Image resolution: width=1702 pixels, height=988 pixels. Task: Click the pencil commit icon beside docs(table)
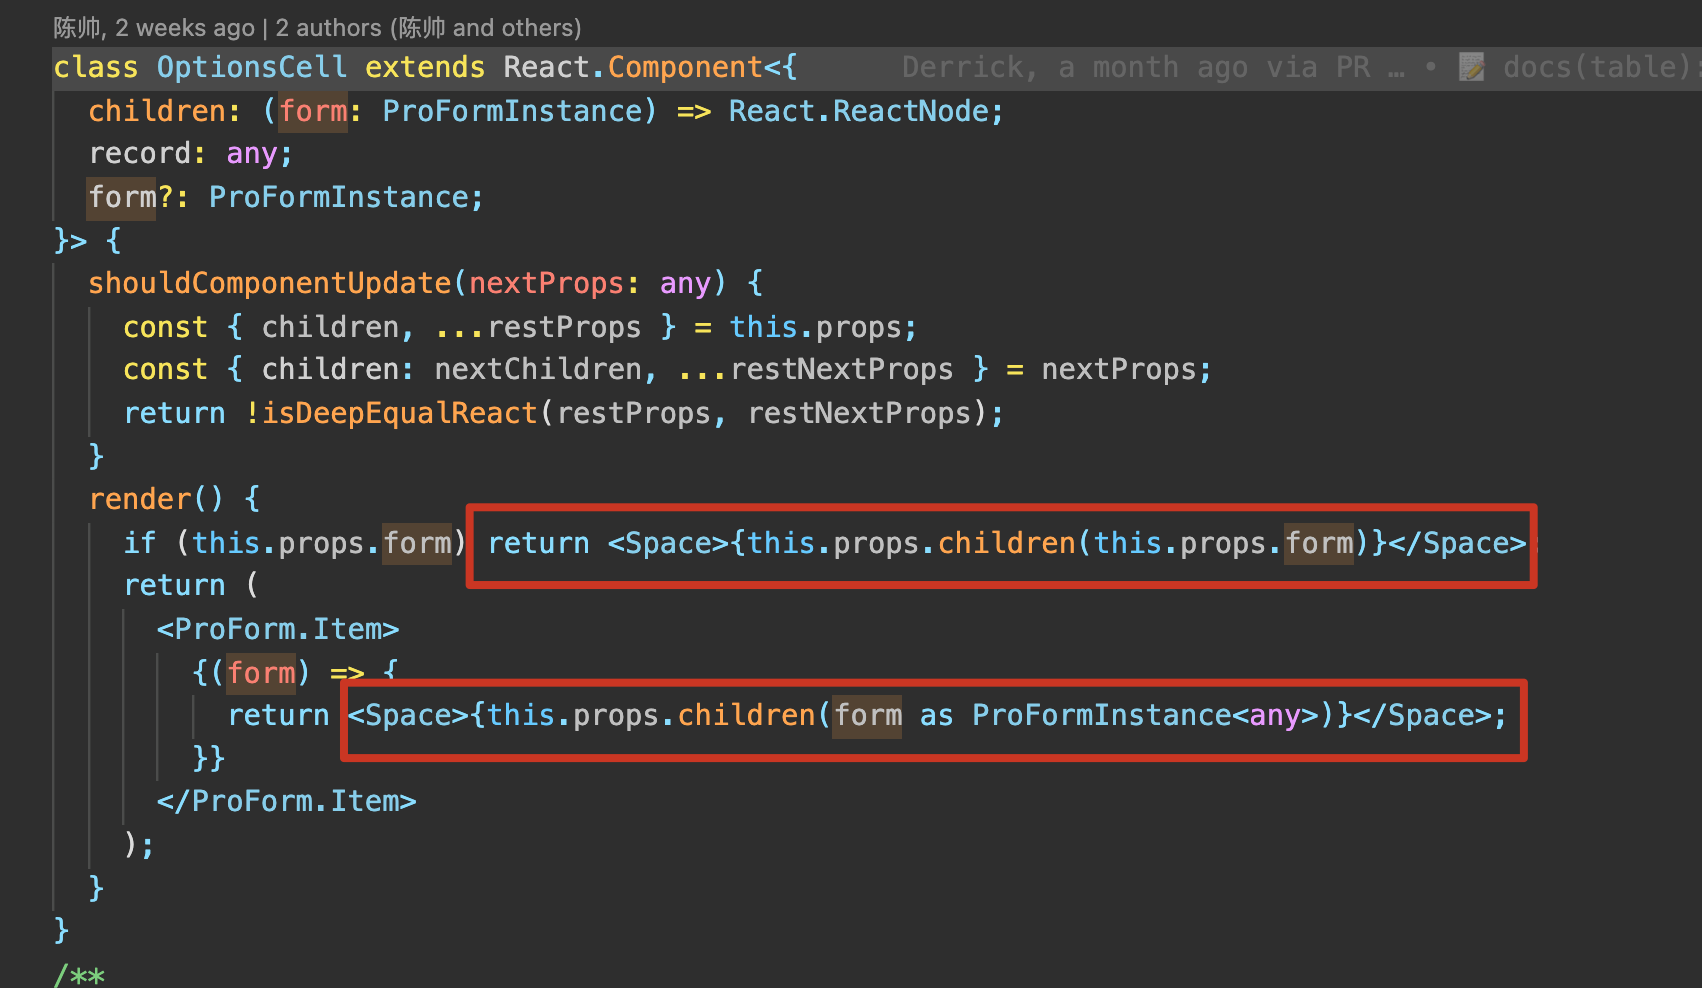pyautogui.click(x=1470, y=67)
